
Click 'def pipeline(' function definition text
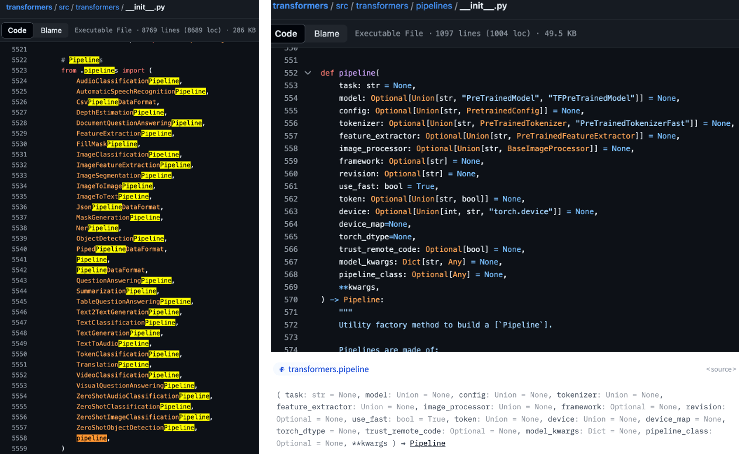click(x=350, y=73)
